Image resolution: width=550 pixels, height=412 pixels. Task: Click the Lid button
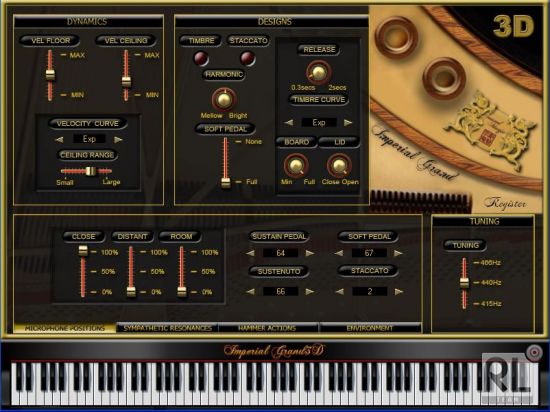click(x=339, y=142)
